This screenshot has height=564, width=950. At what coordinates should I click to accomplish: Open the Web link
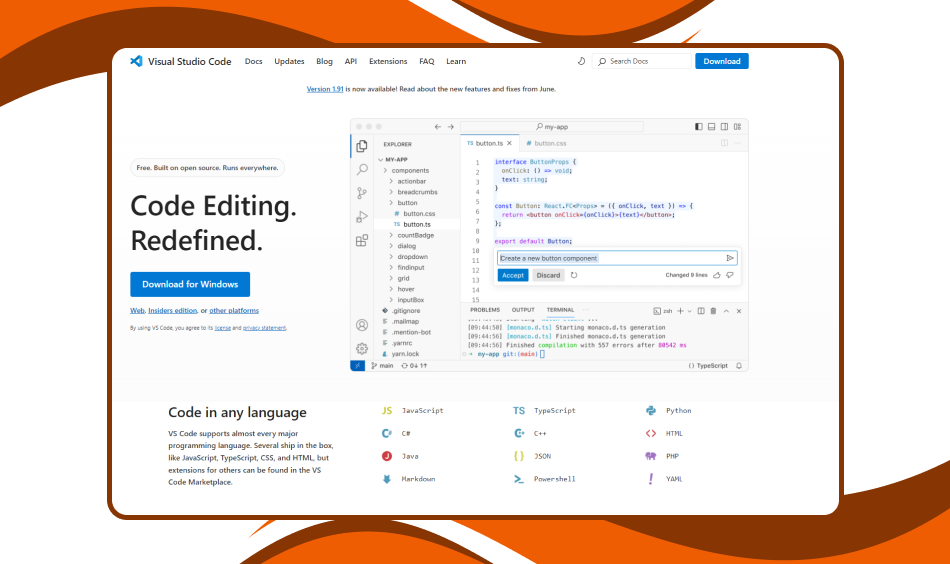[x=138, y=310]
